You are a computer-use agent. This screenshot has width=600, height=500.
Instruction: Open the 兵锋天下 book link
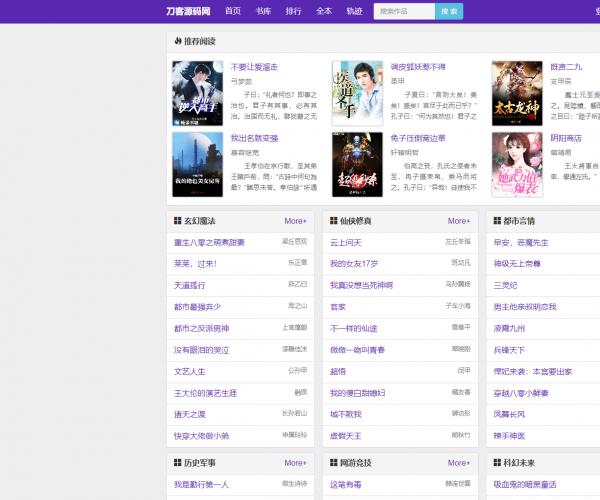point(509,350)
